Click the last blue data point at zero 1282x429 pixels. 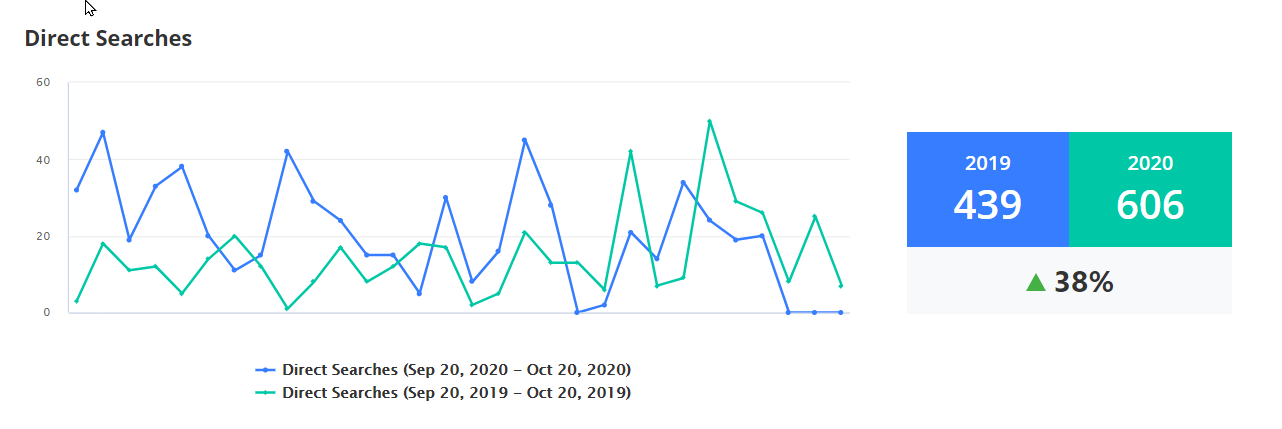click(x=840, y=312)
